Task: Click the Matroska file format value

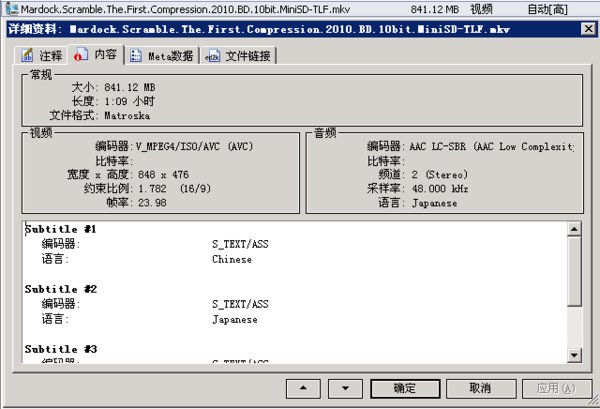Action: 127,116
